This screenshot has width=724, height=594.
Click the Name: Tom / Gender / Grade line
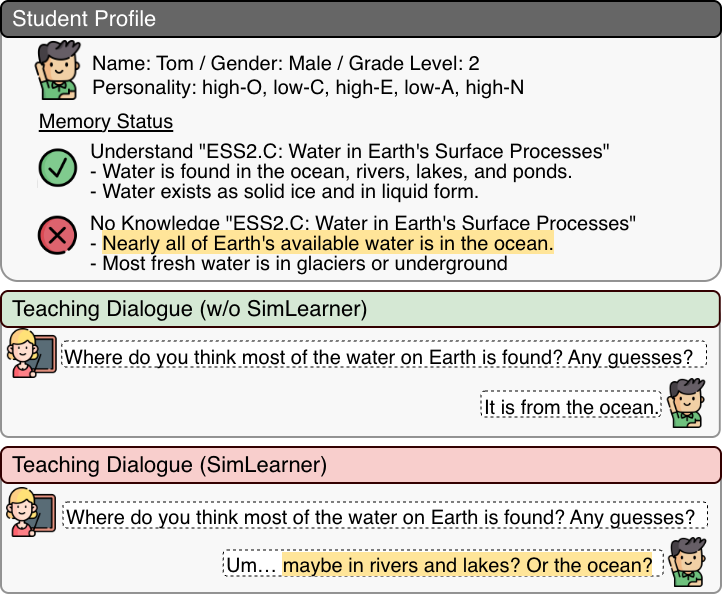pos(285,63)
